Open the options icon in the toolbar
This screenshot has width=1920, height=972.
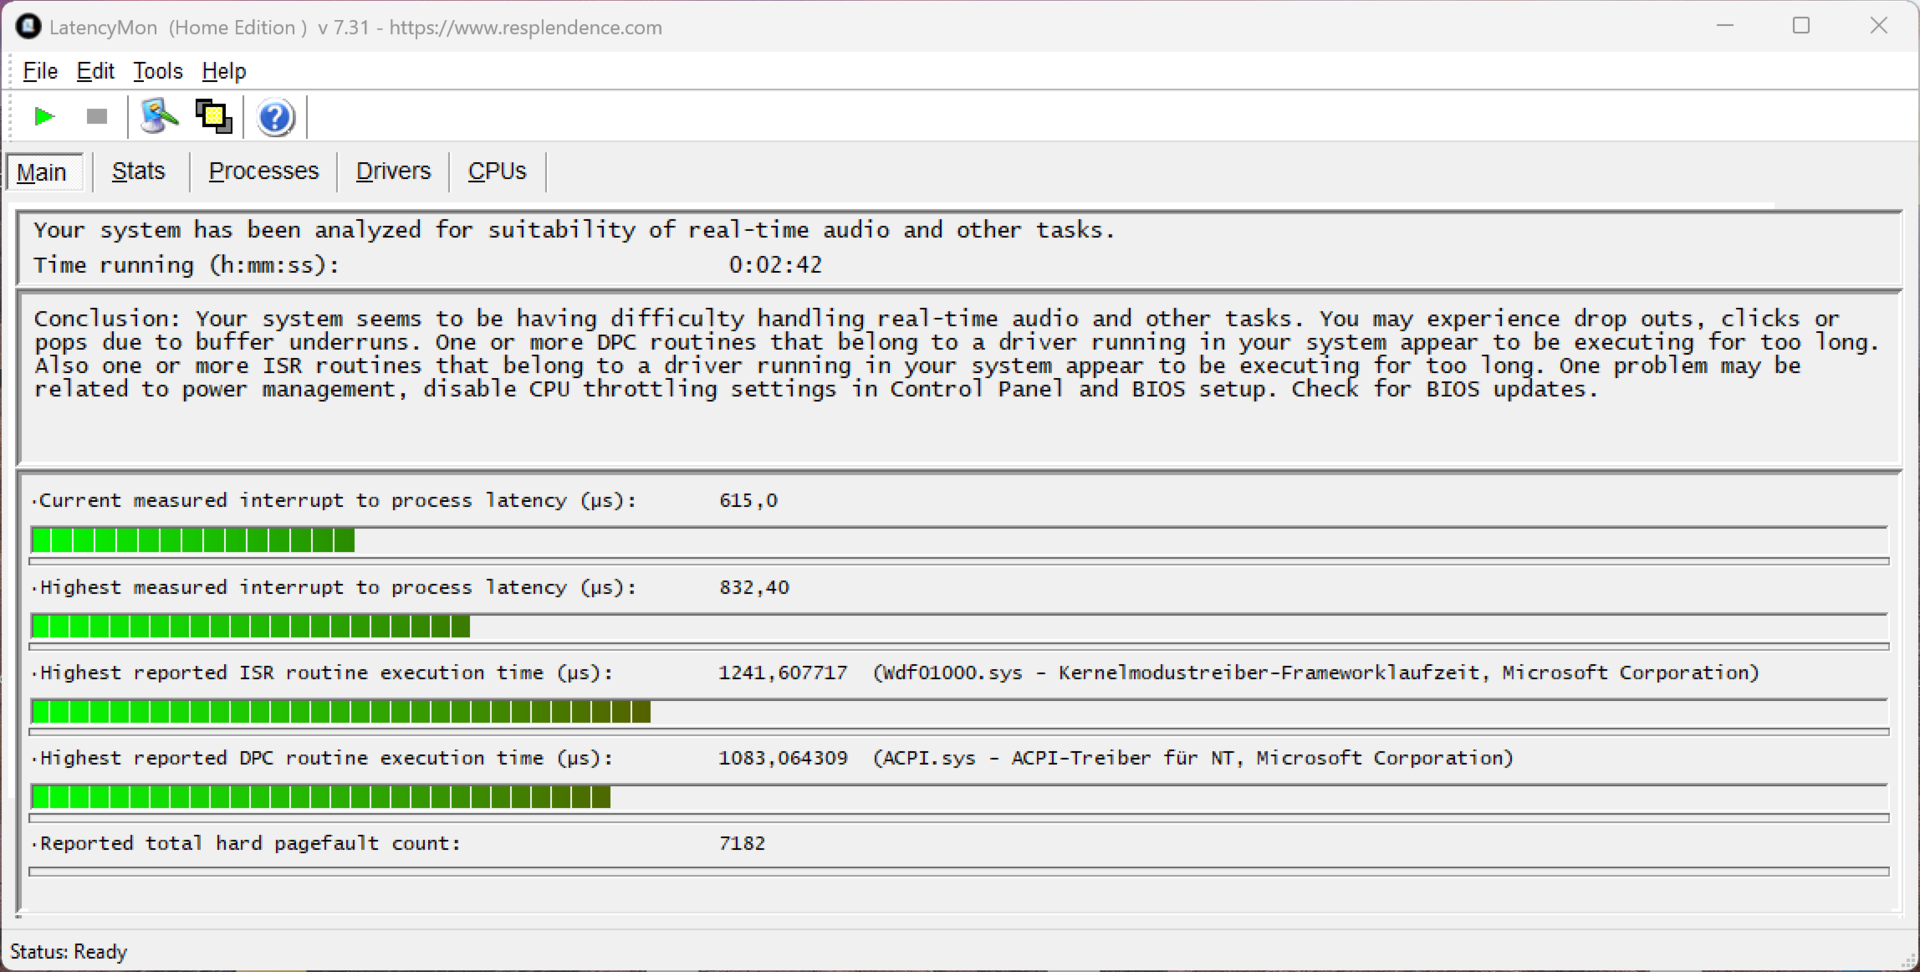click(159, 117)
